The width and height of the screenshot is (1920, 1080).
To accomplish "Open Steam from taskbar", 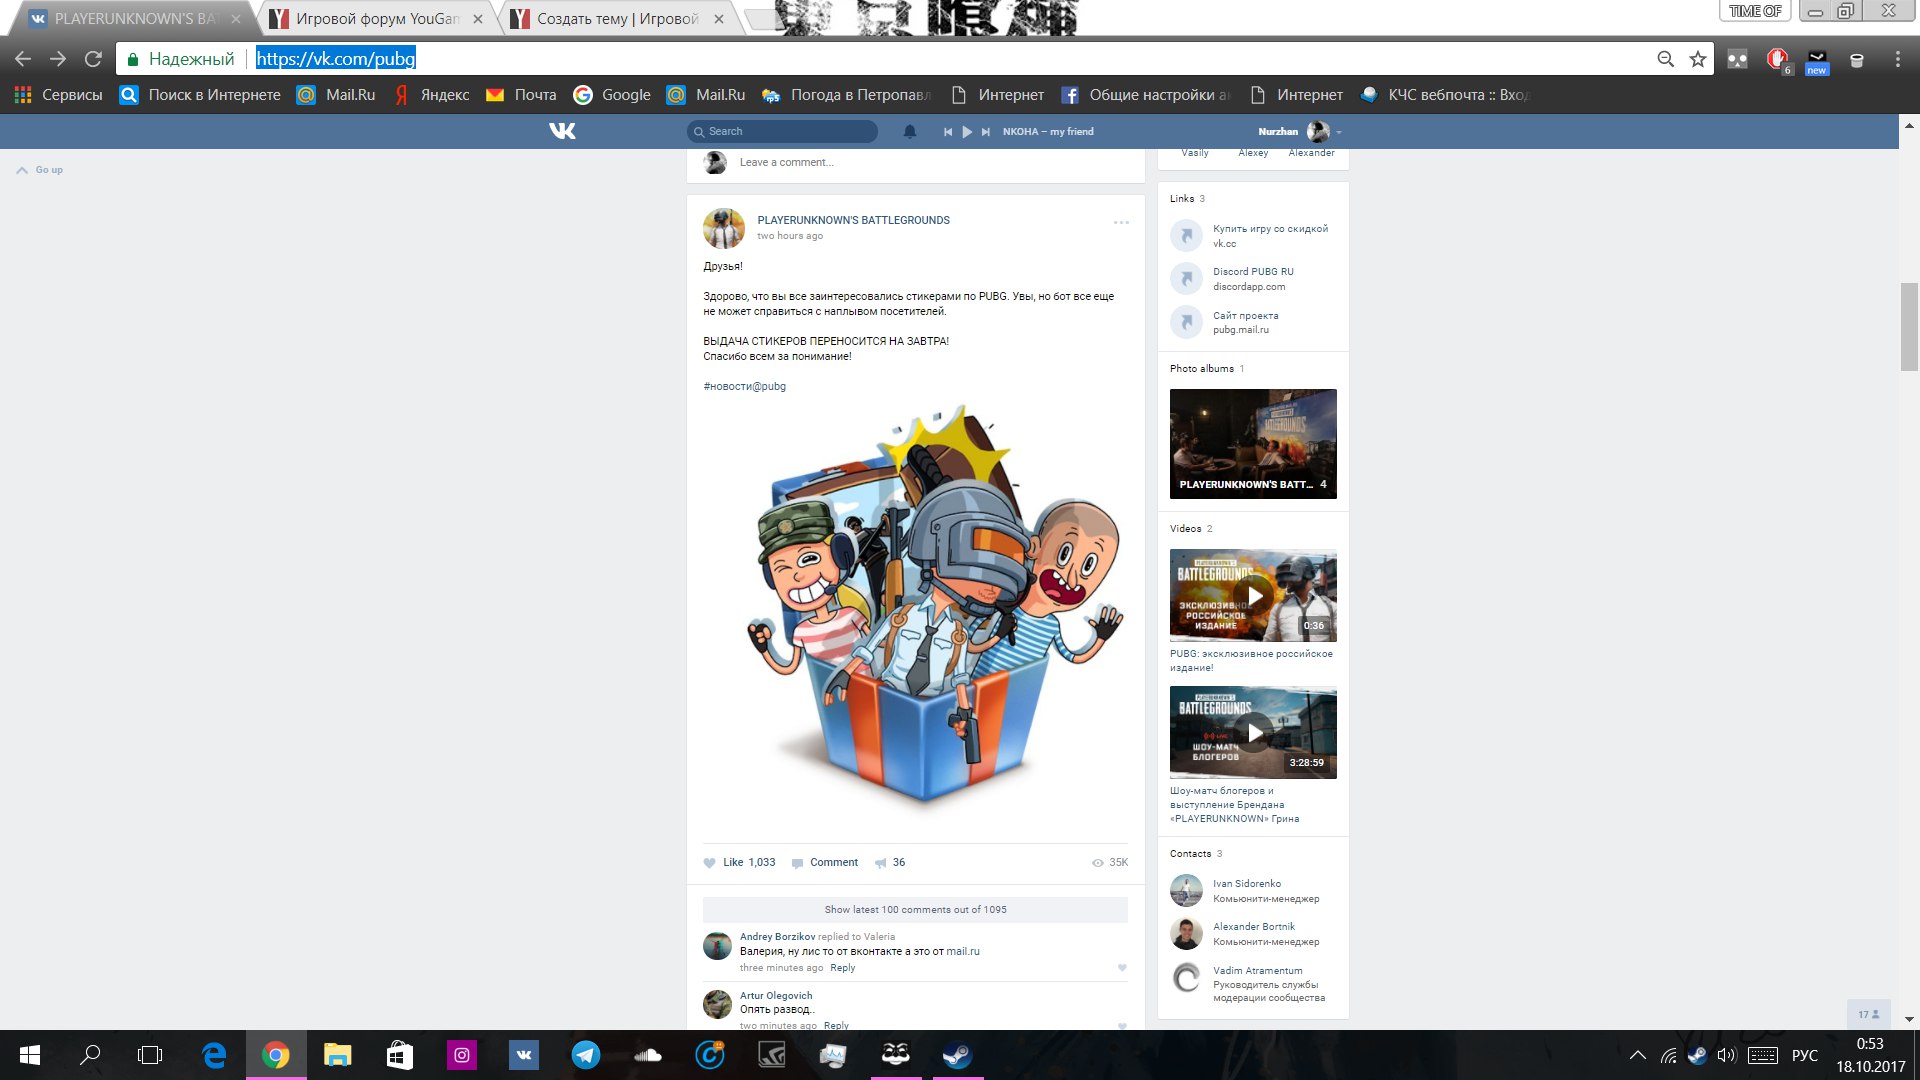I will [x=957, y=1055].
